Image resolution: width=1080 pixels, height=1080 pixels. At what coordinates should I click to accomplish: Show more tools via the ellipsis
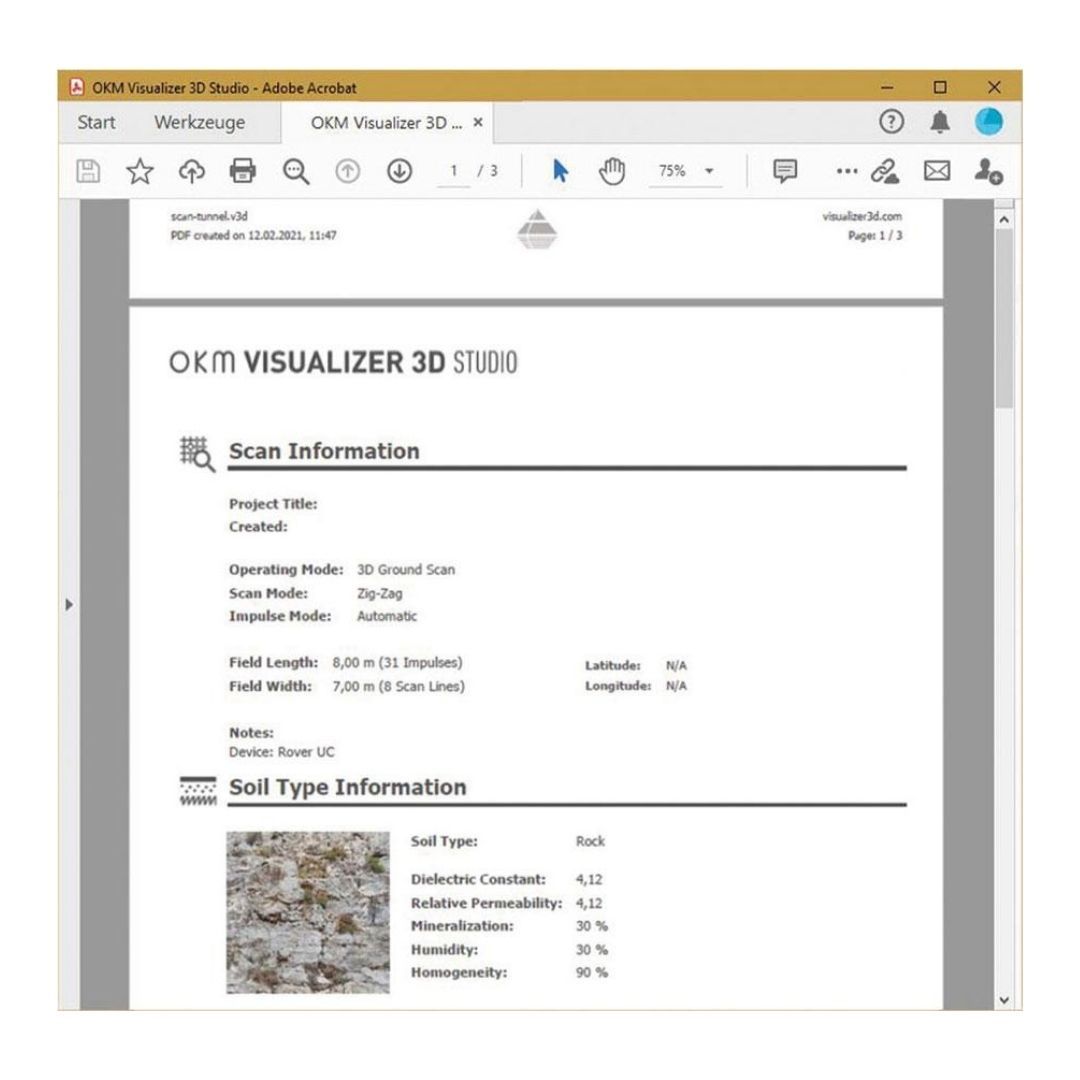(846, 171)
